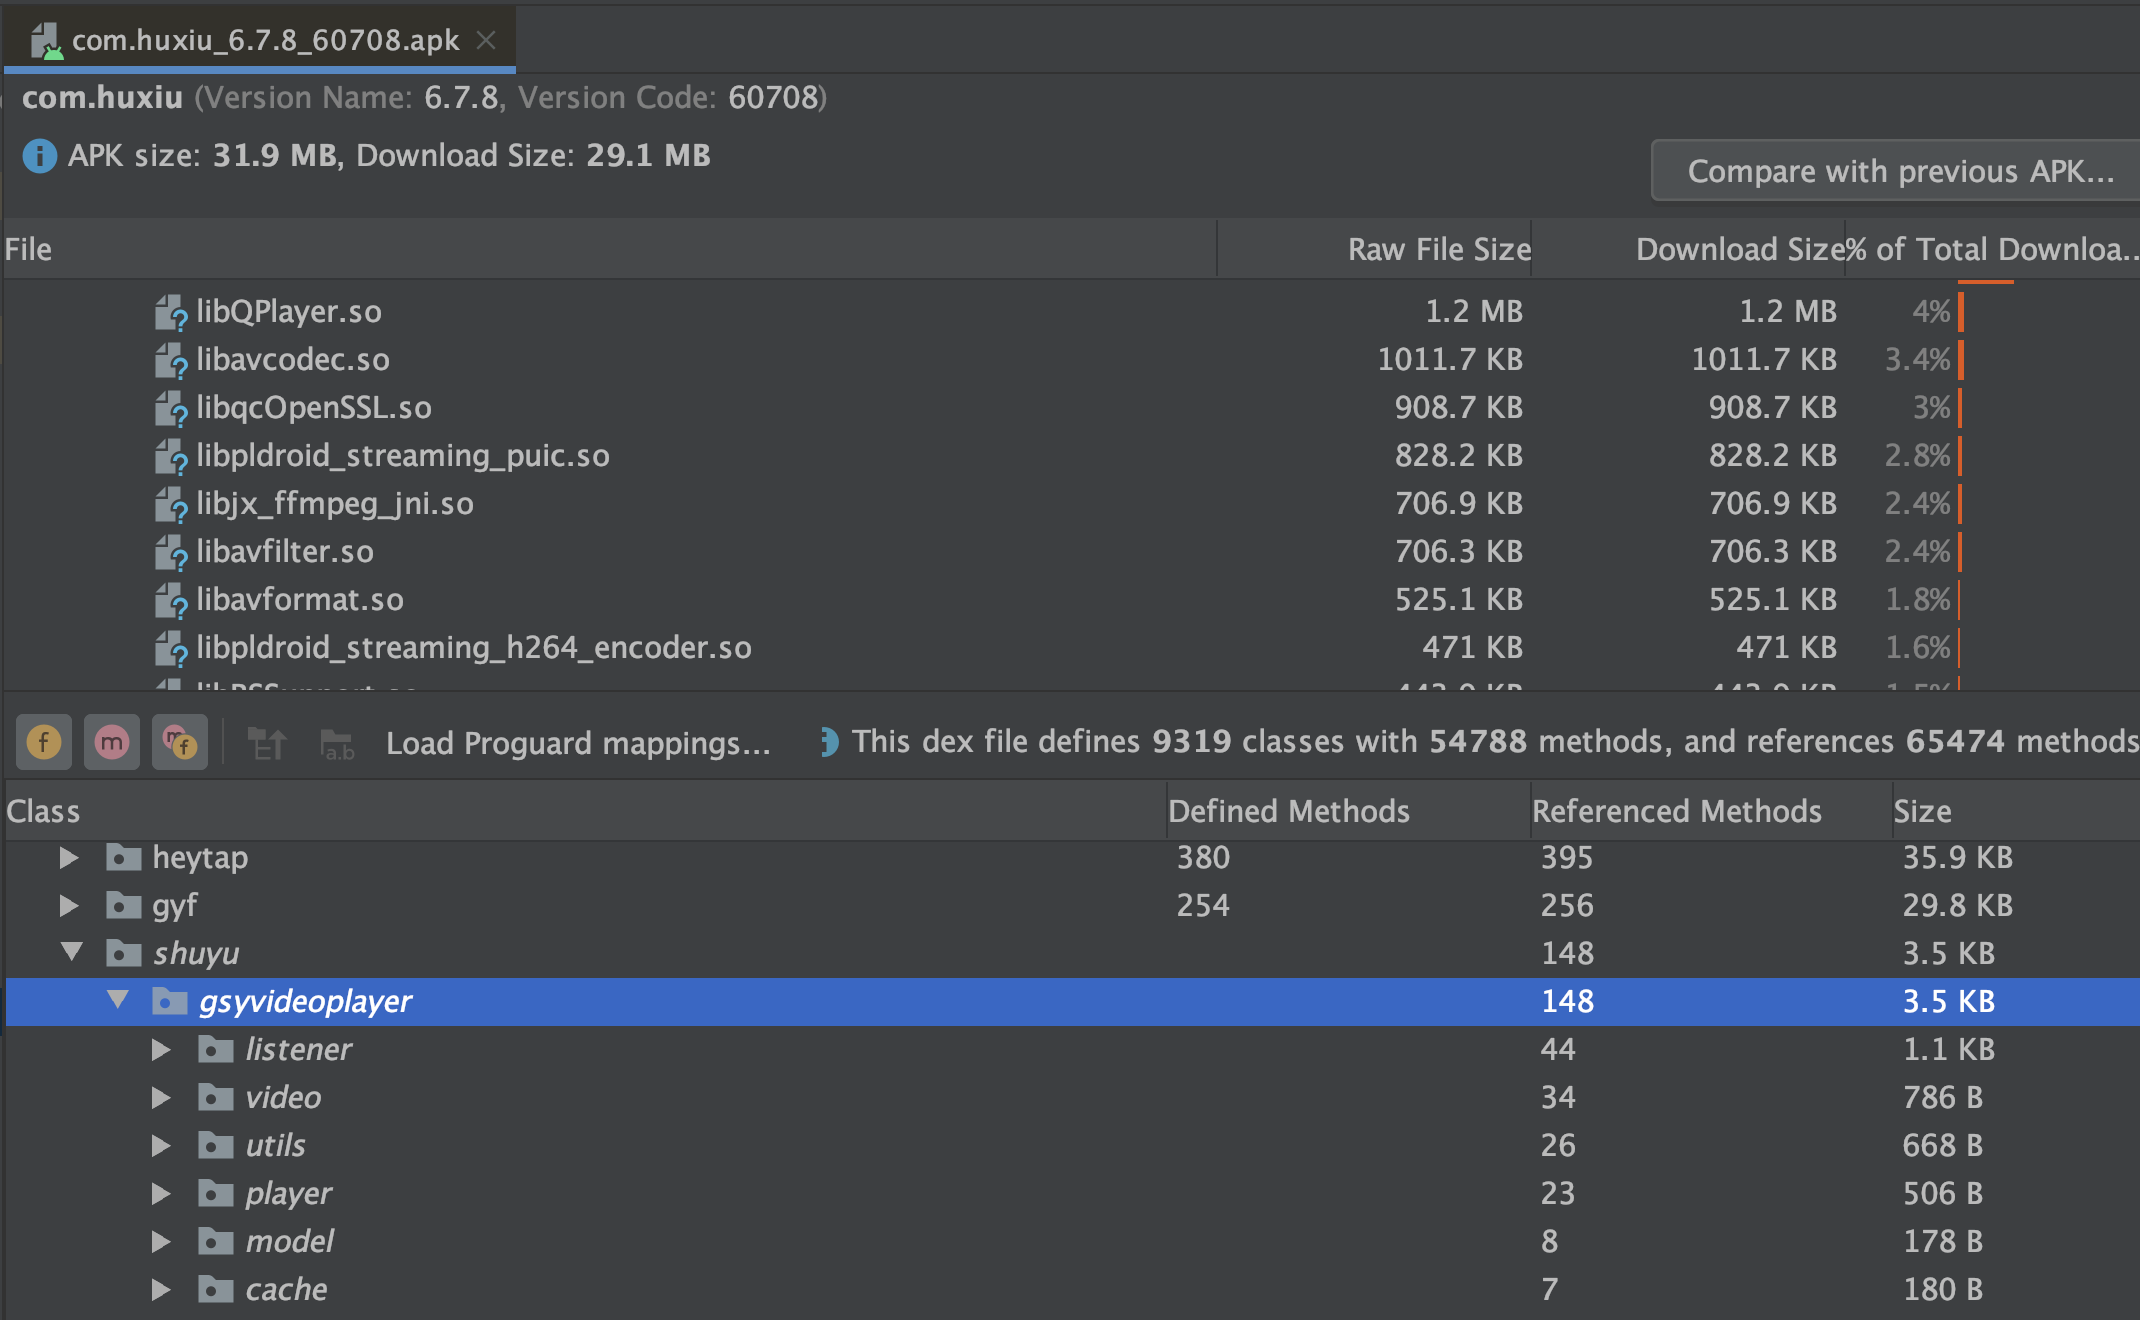
Task: Click the model package folder icon
Action: pyautogui.click(x=216, y=1241)
